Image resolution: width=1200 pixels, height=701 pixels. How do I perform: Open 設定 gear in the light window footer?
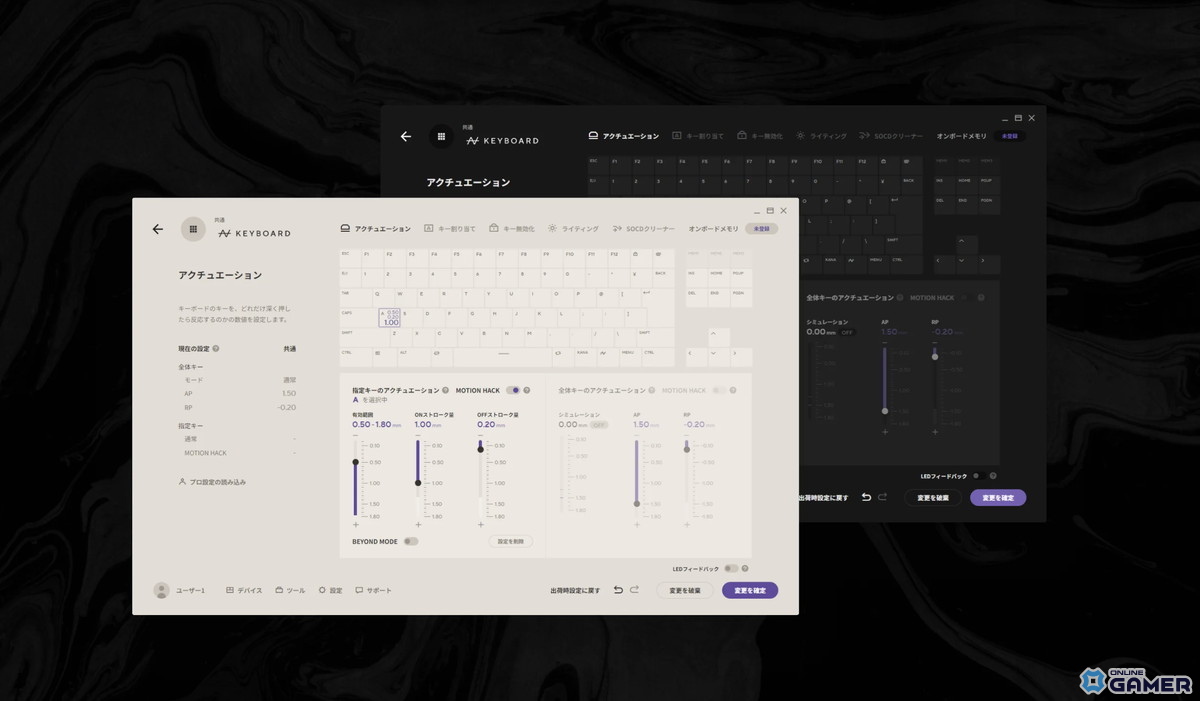pos(330,591)
